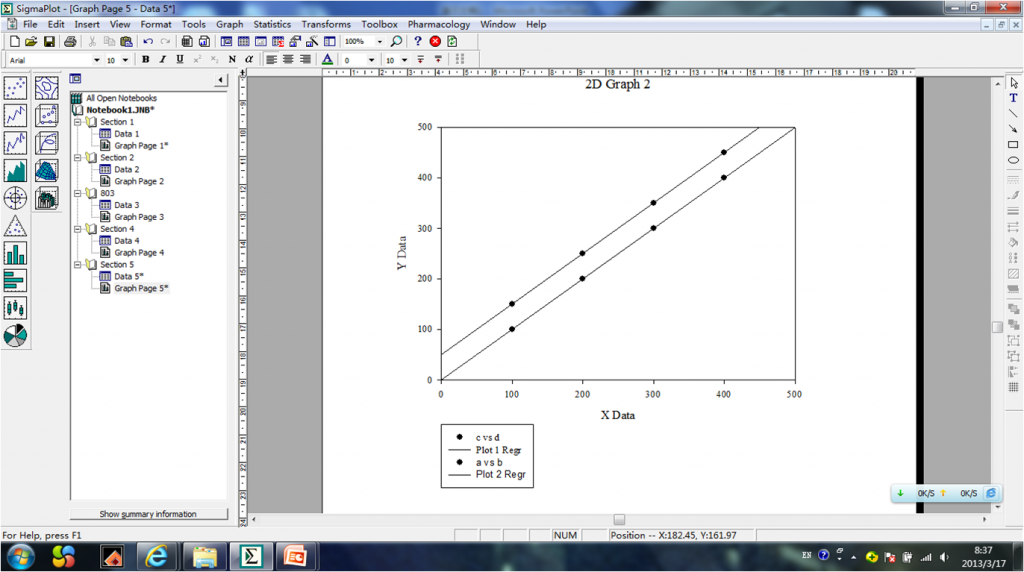Screen dimensions: 1024x572
Task: Select the ternary plot graph type
Action: [15, 226]
